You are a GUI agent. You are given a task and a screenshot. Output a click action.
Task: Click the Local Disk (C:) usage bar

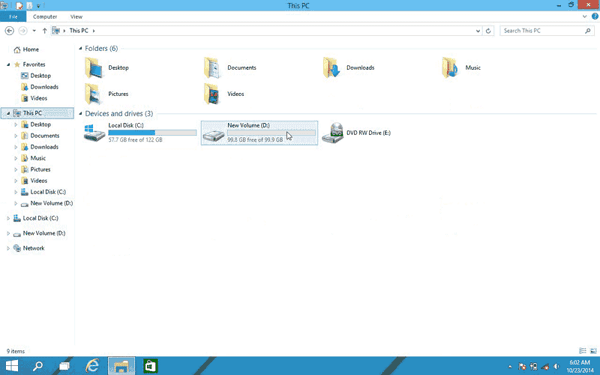152,133
